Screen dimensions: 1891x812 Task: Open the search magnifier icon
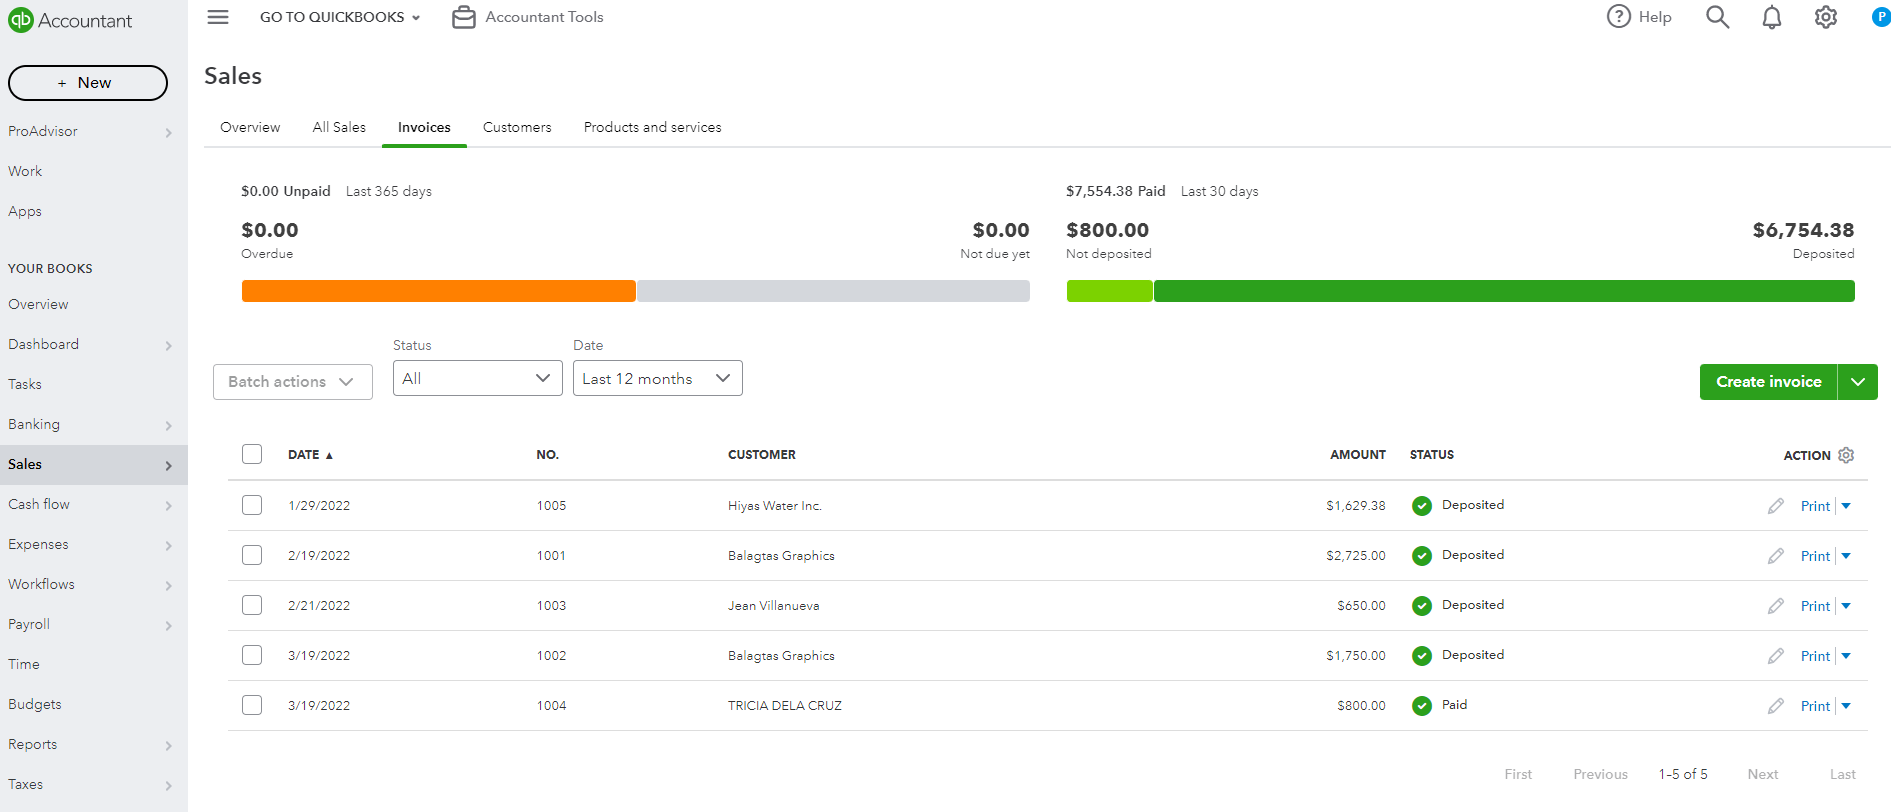click(1717, 17)
